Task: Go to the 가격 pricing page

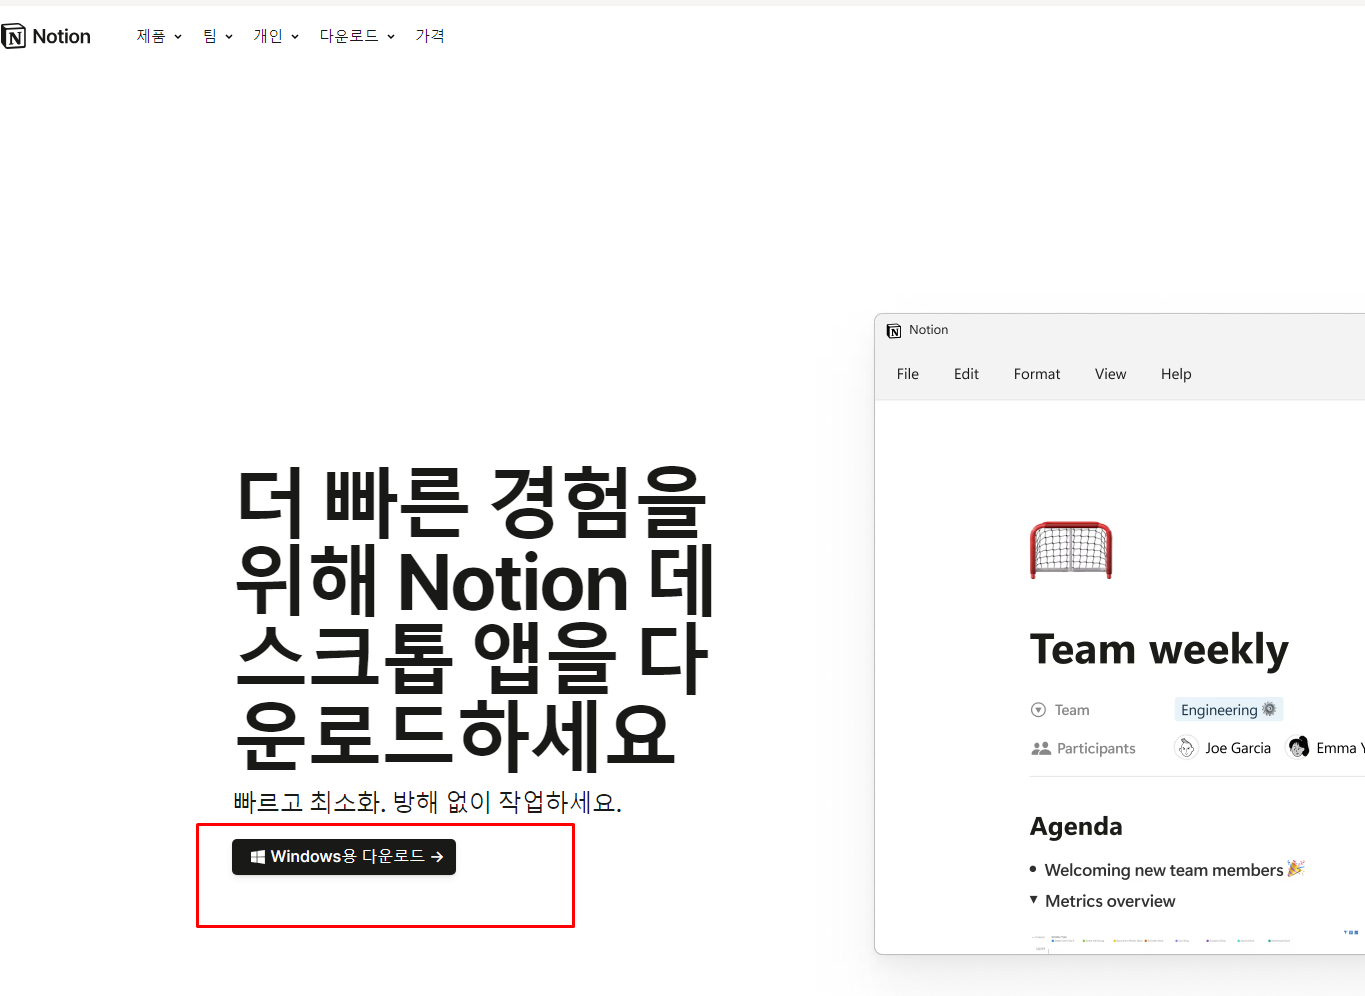Action: (x=430, y=36)
